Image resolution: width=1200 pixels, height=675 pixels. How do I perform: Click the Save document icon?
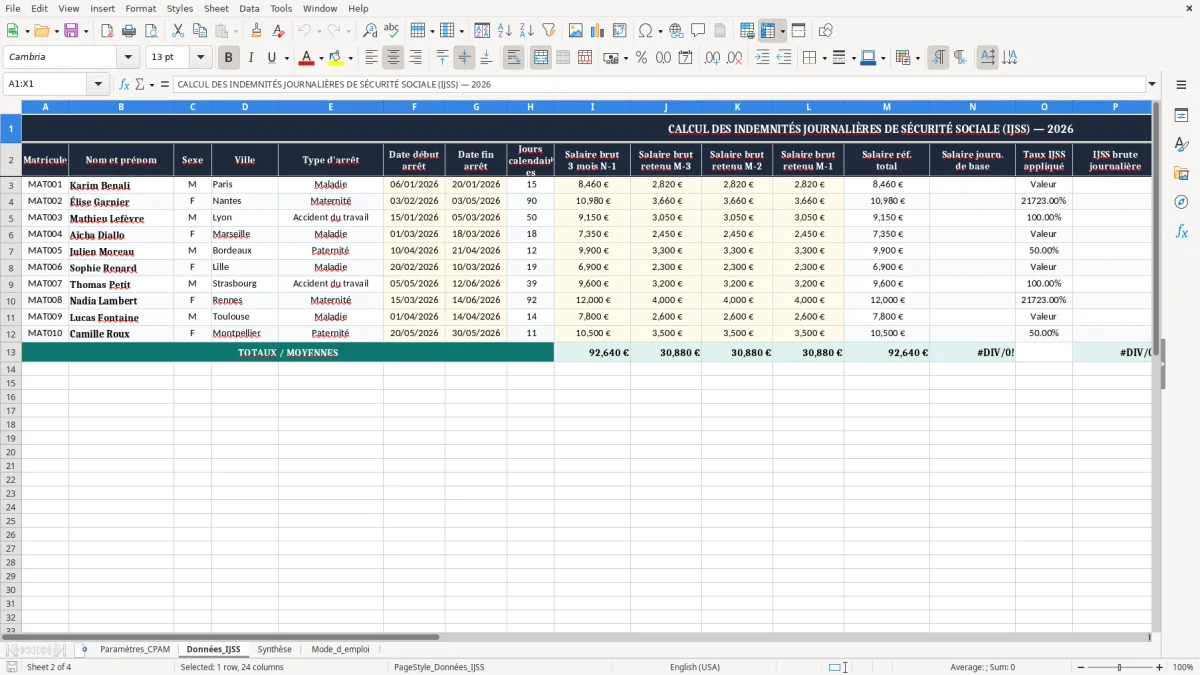73,31
